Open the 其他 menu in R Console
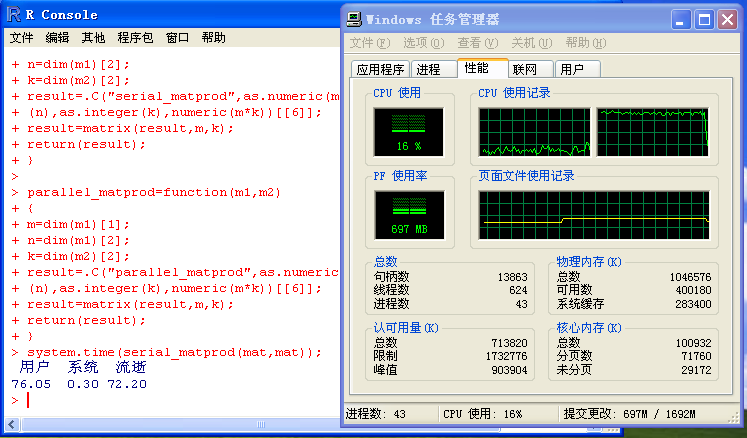Image resolution: width=747 pixels, height=438 pixels. coord(93,38)
